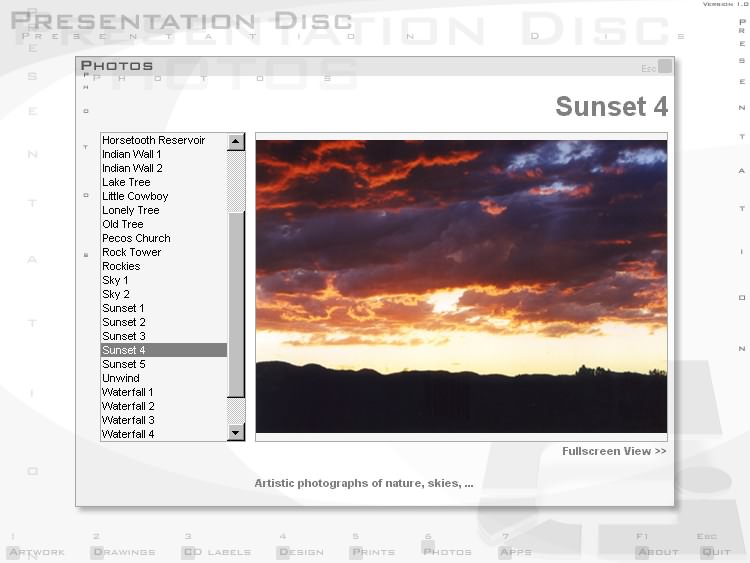Click the scrollbar track below the thumb

point(236,411)
